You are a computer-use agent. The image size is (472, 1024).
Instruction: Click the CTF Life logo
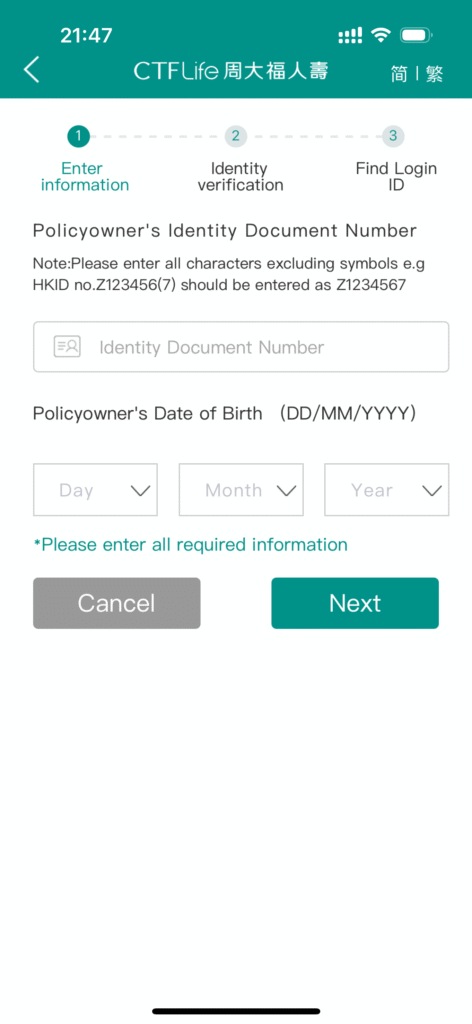click(x=230, y=71)
